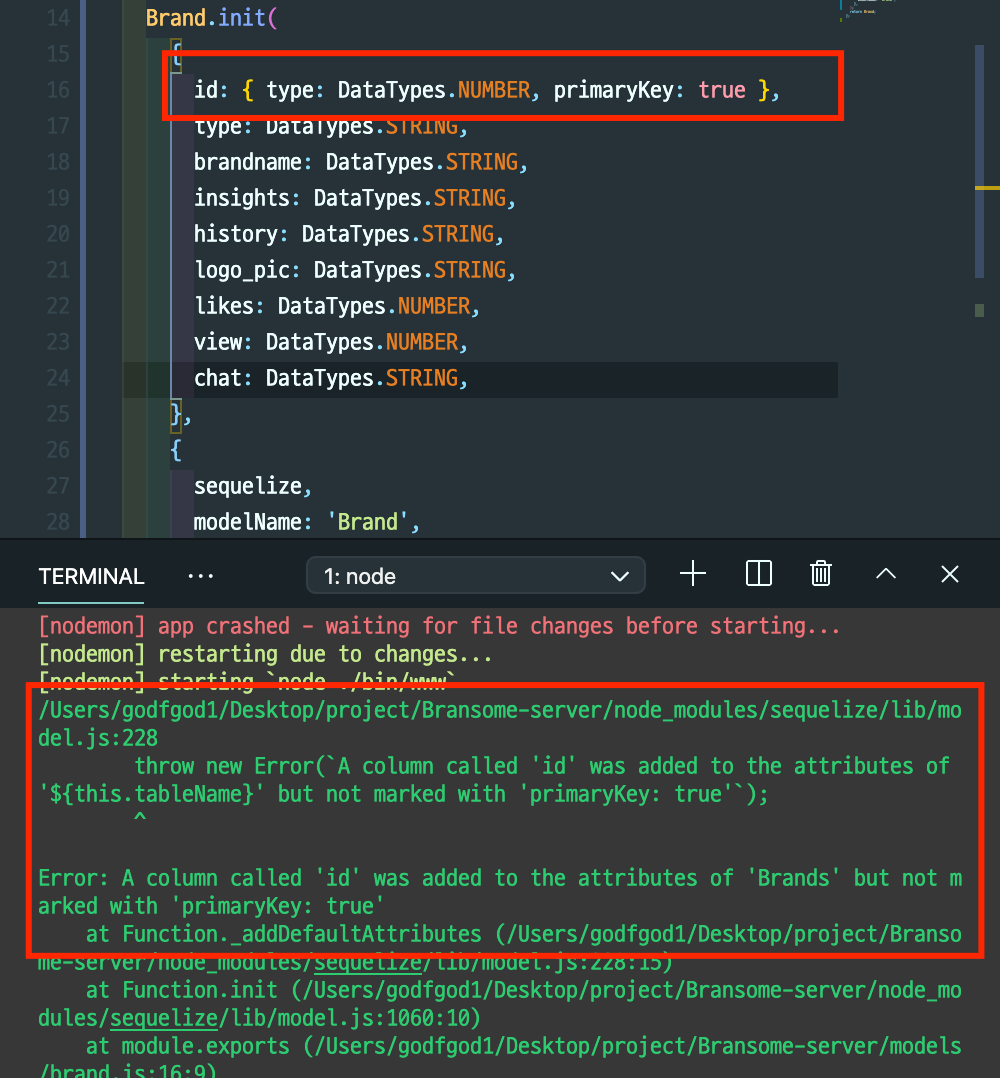Screen dimensions: 1000x1078
Task: Click 'likes' on line 22
Action: [224, 306]
